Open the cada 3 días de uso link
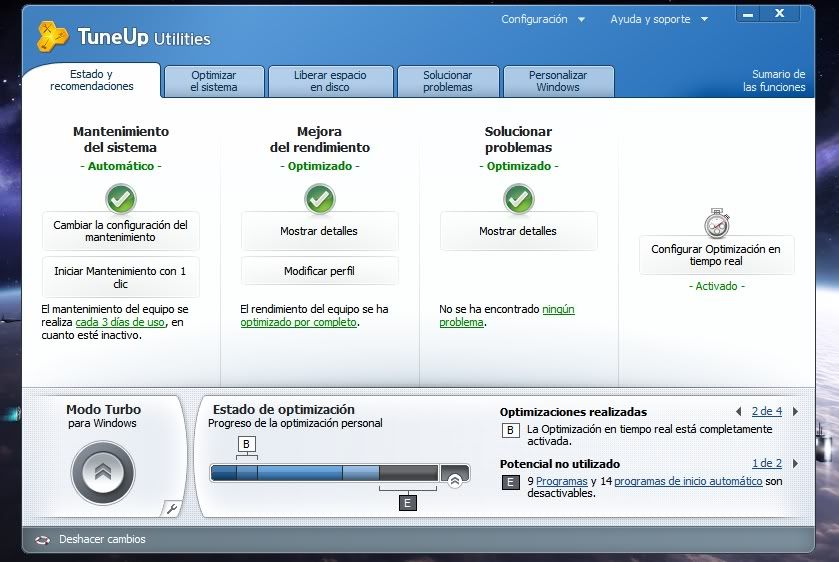This screenshot has height=562, width=839. coord(120,322)
